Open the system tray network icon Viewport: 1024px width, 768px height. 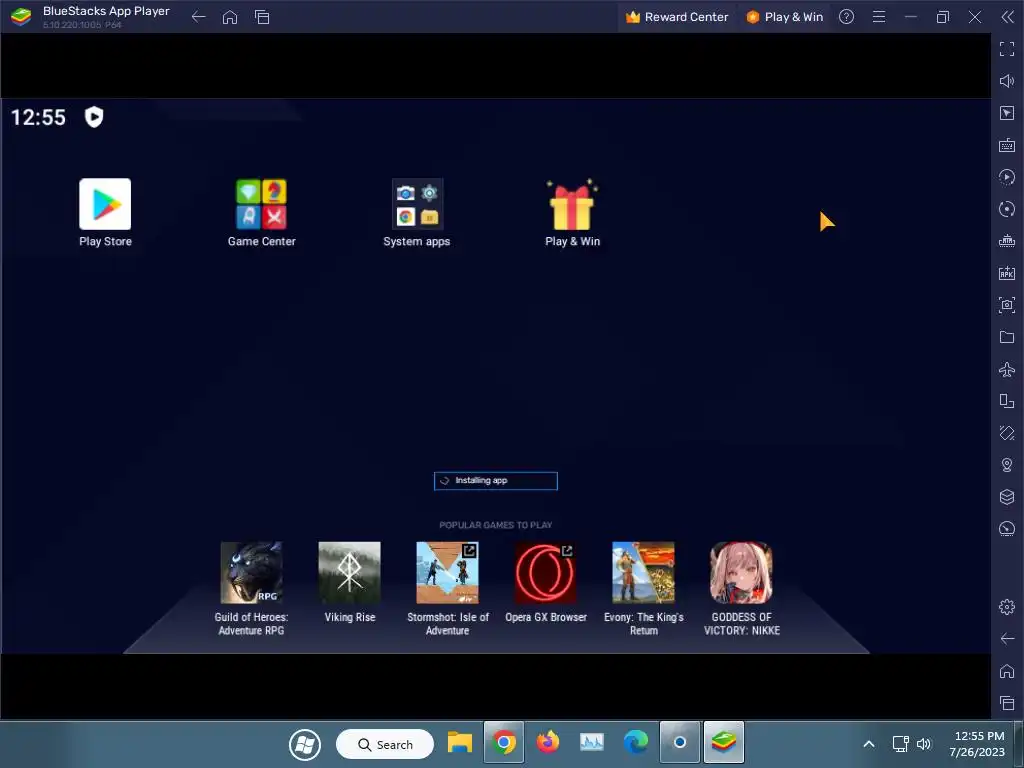pos(901,744)
